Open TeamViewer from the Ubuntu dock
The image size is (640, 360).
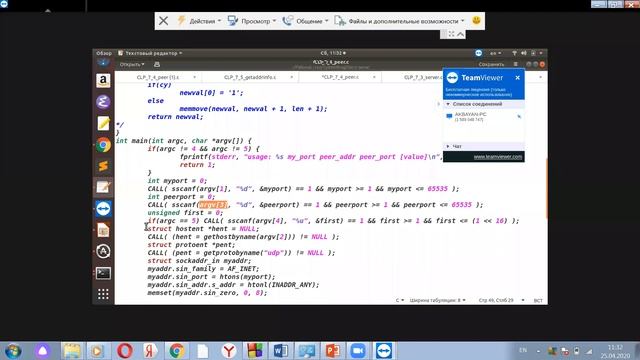click(103, 209)
